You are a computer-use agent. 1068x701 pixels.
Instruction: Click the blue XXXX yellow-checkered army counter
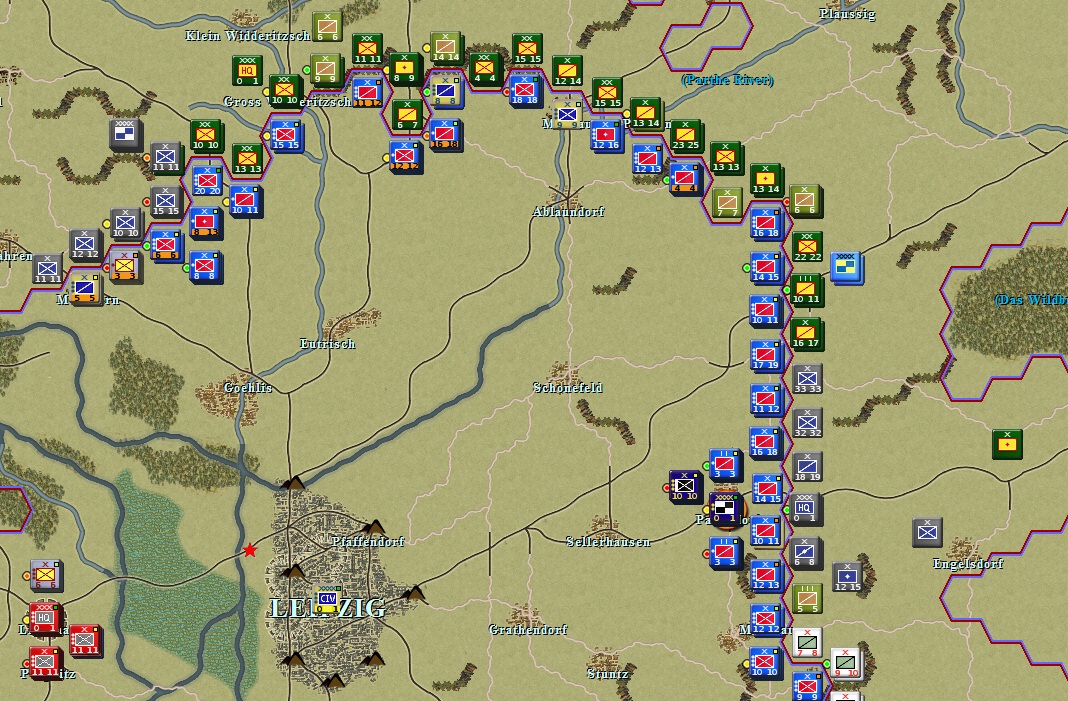click(846, 267)
